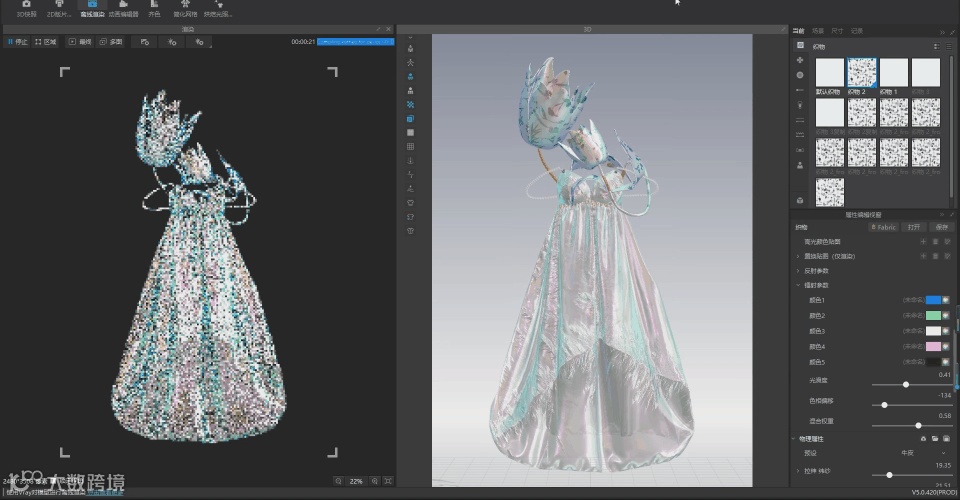Switch to the 尺寸 tab

click(837, 31)
